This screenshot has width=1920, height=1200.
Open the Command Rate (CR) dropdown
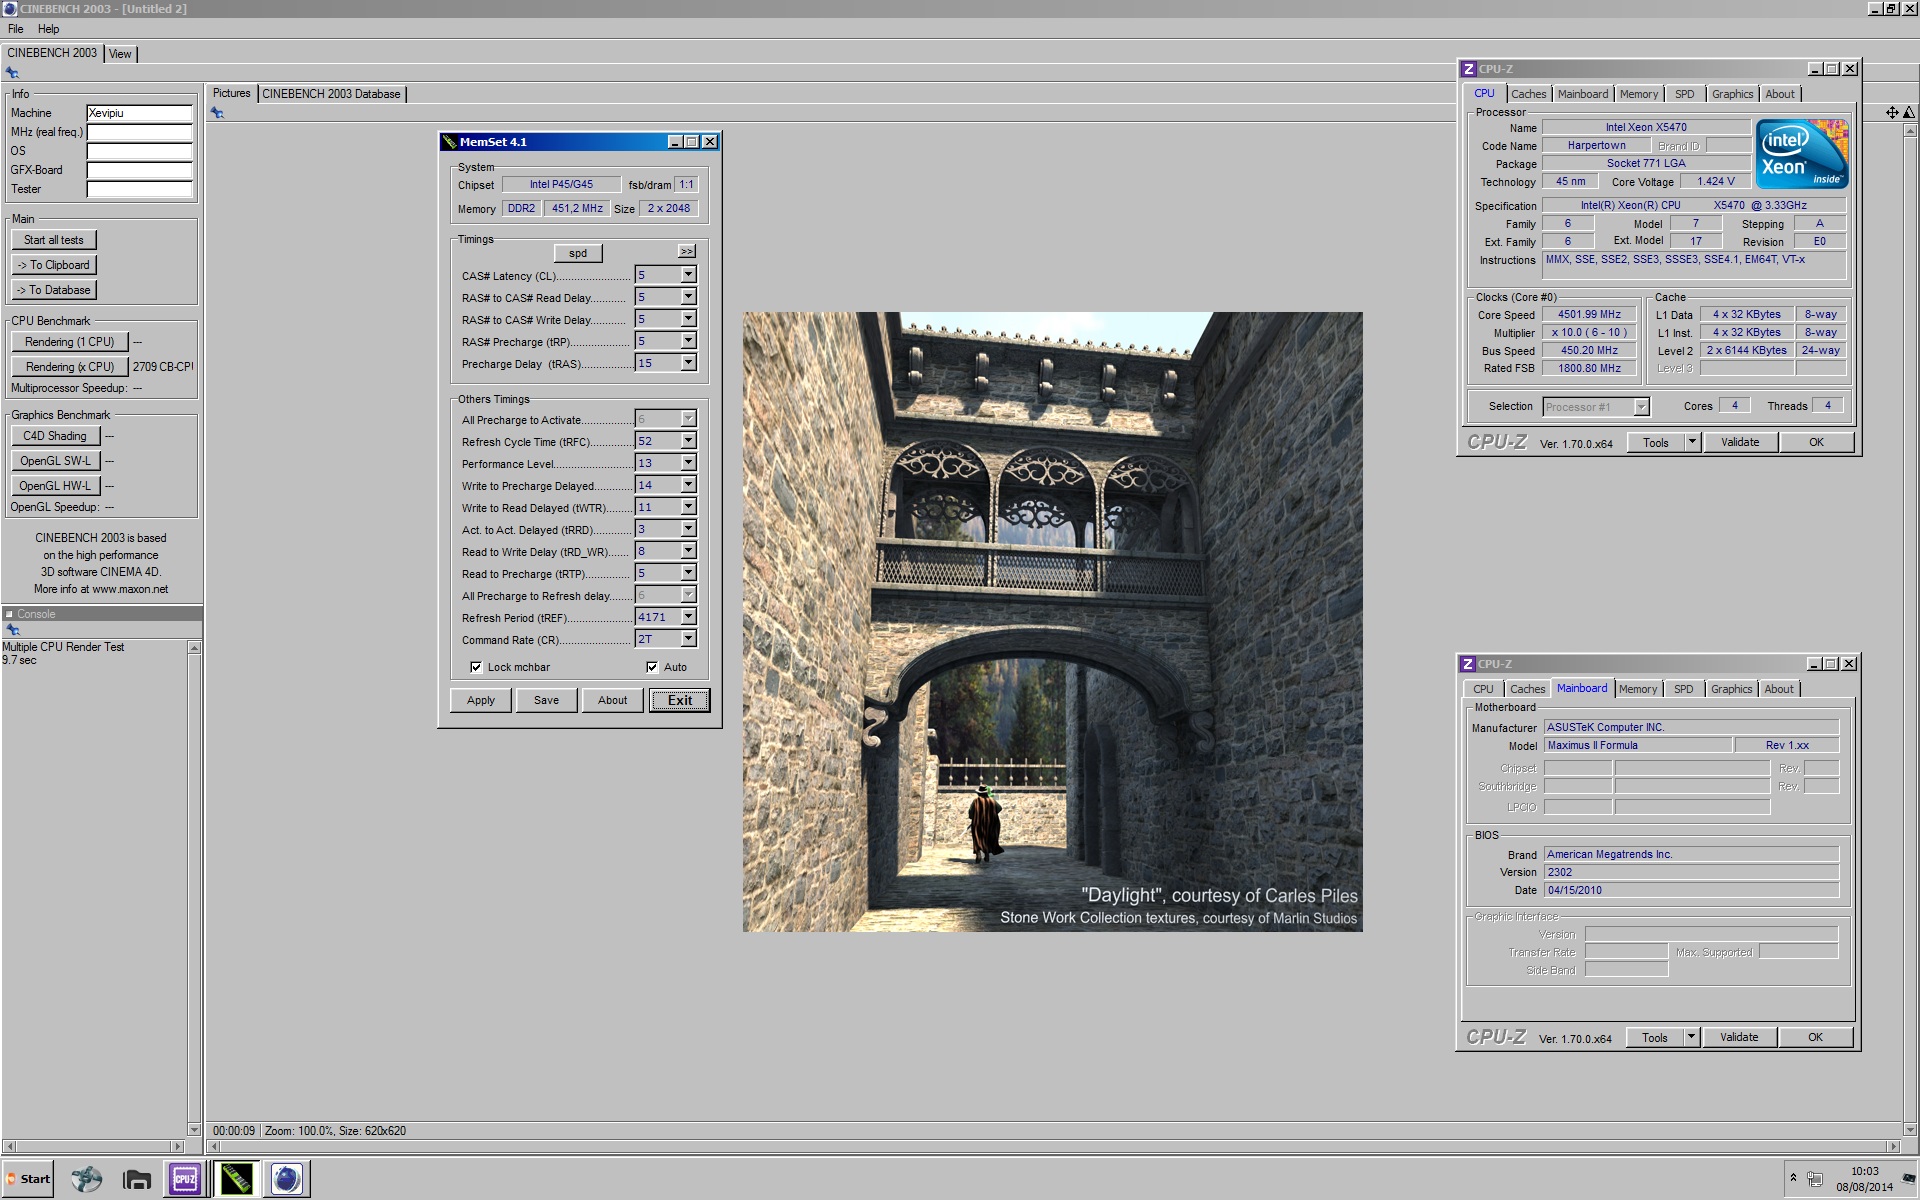coord(688,639)
